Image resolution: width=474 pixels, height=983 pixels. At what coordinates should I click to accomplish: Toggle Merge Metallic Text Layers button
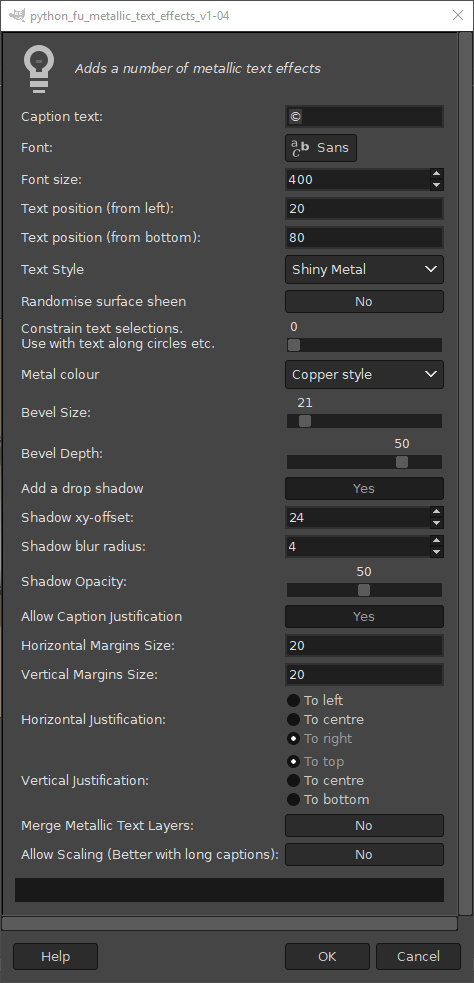tap(364, 826)
